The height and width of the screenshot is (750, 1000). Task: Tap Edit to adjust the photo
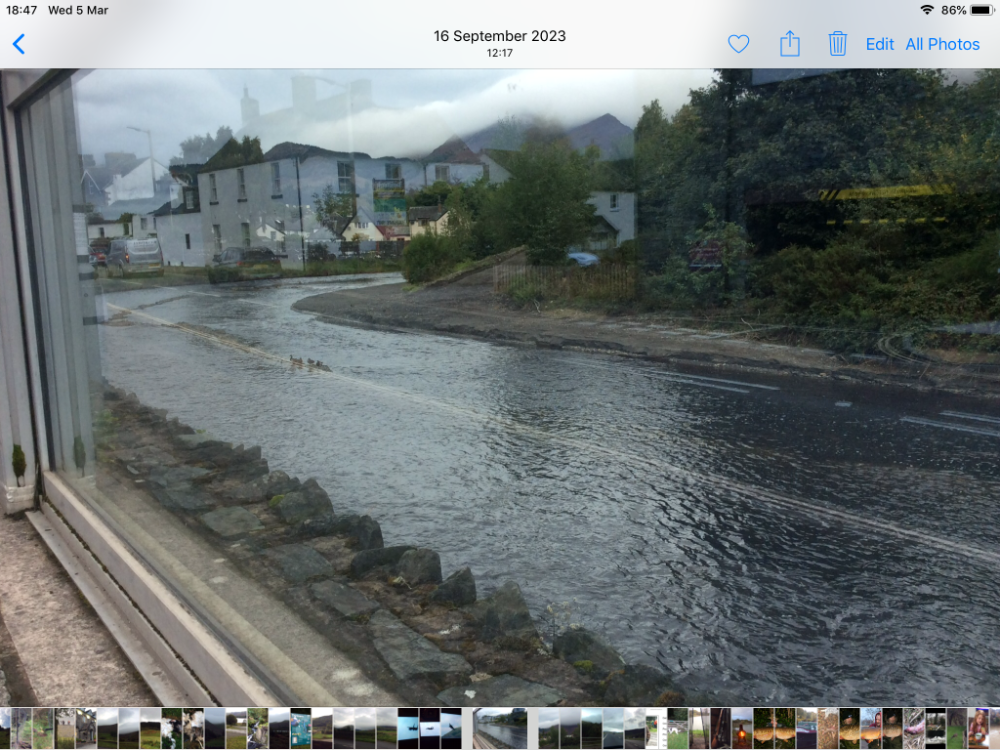coord(879,44)
